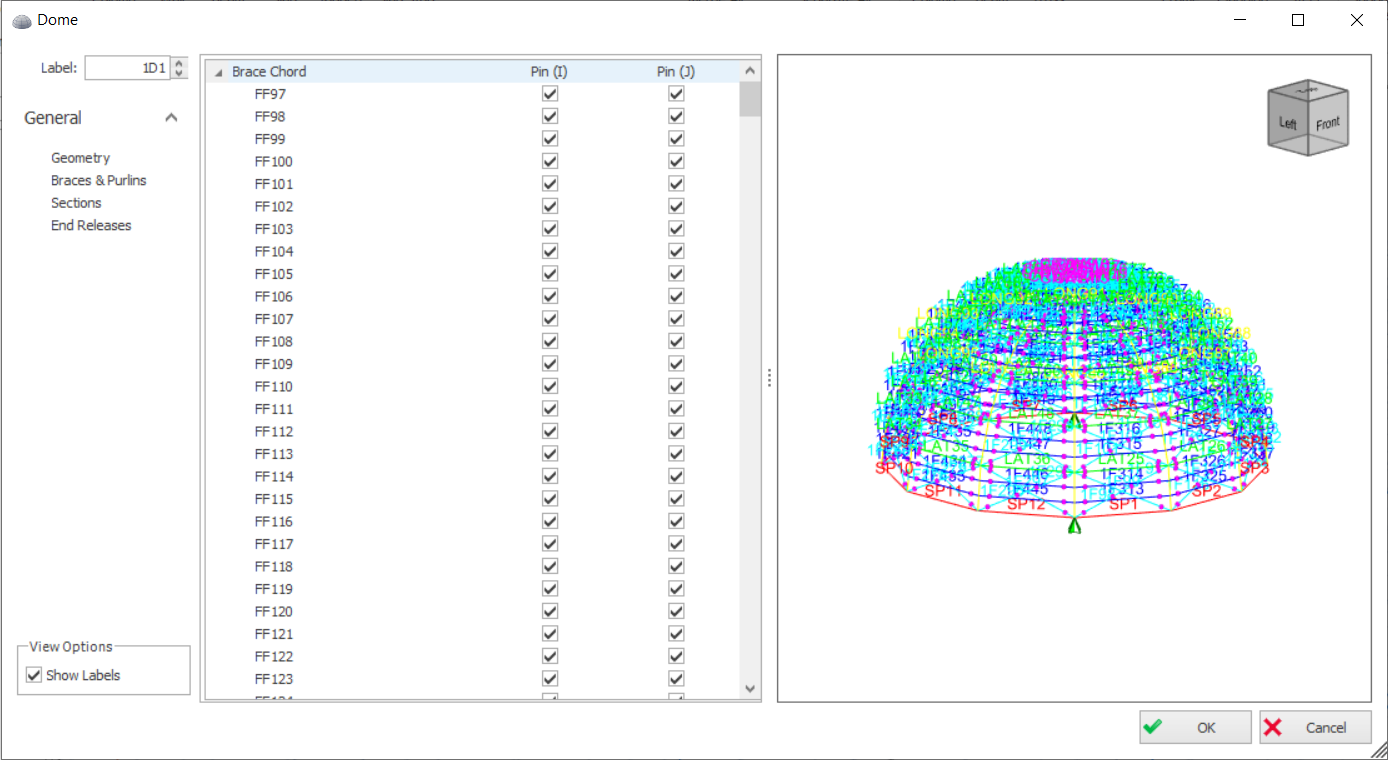Screen dimensions: 1388x760
Task: Uncheck Pin (I) for FF100
Action: pyautogui.click(x=550, y=161)
